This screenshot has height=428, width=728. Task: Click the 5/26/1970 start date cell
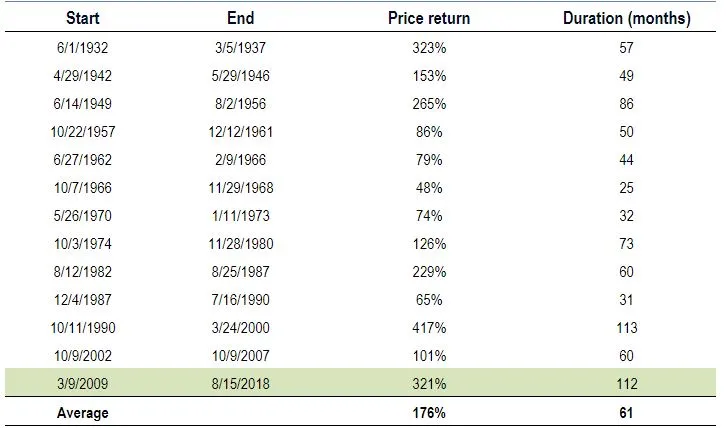[83, 216]
